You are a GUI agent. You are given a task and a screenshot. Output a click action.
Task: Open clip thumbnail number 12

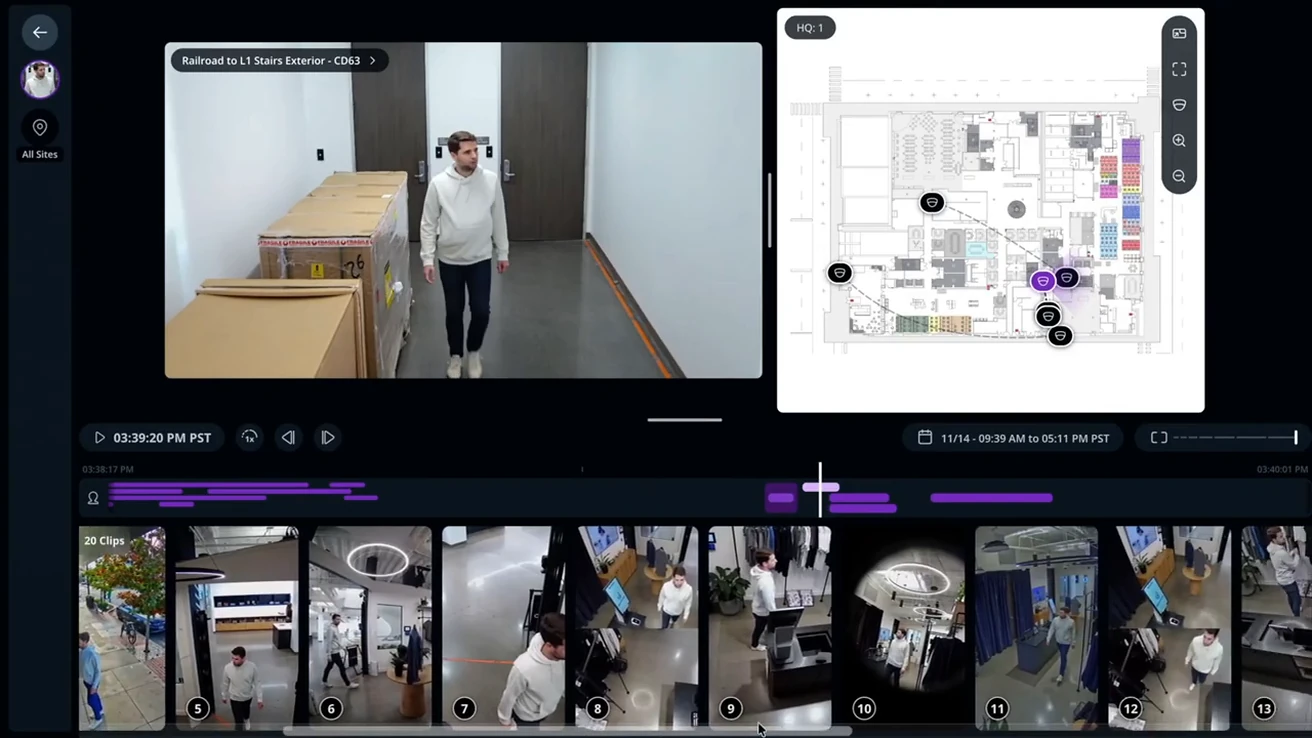coord(1170,628)
